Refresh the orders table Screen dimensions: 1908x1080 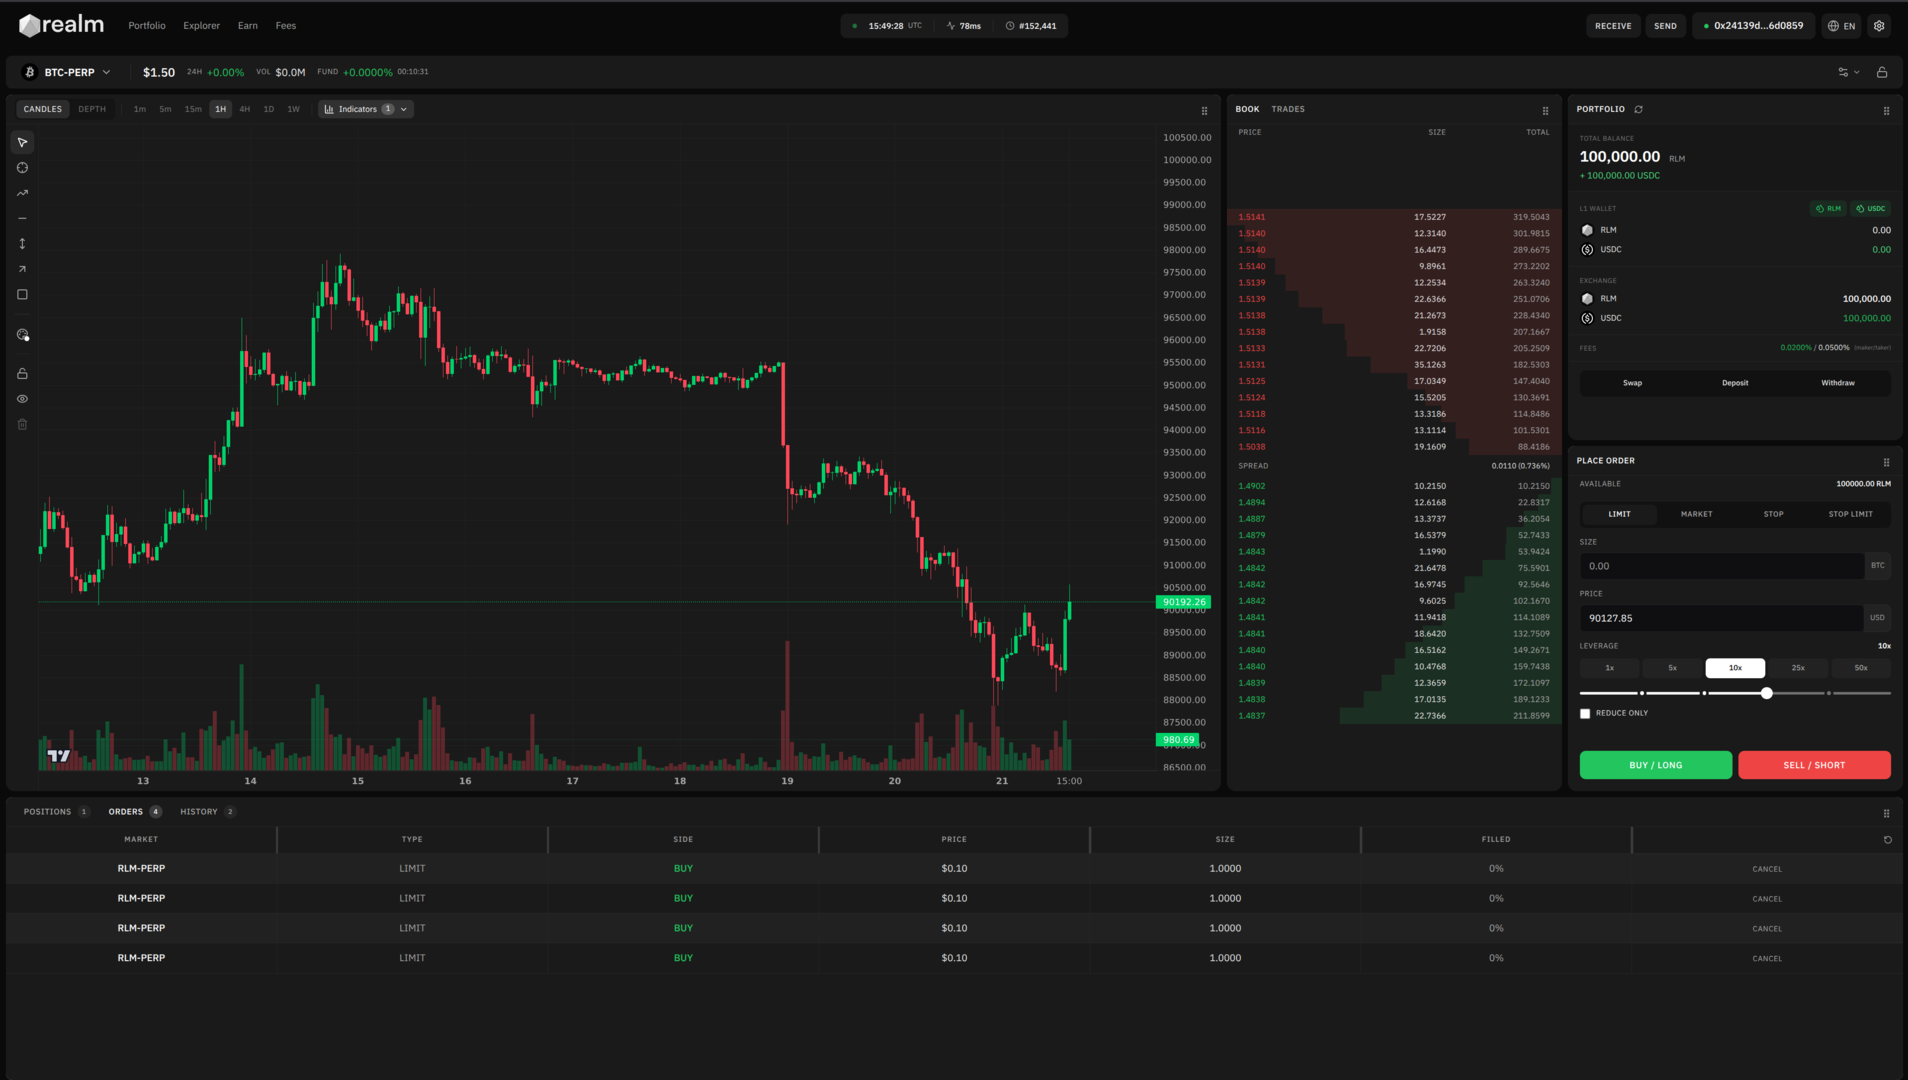(x=1887, y=840)
